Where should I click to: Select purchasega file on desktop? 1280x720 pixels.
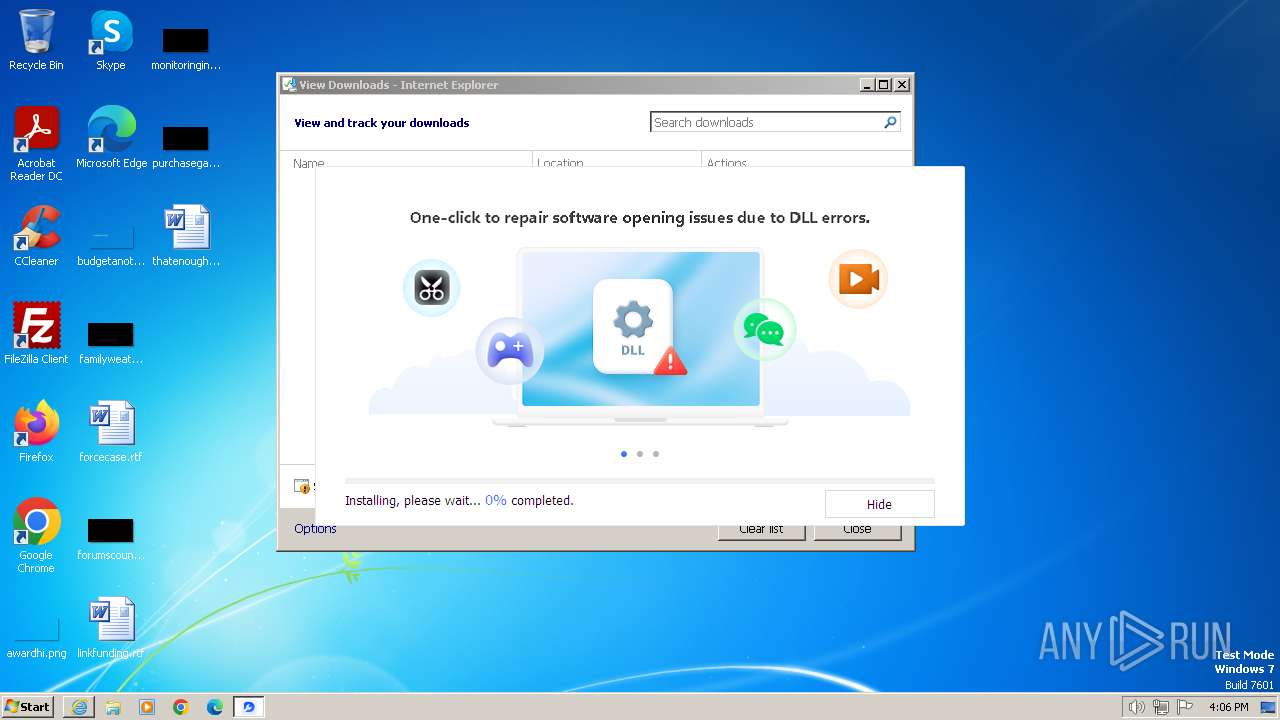[x=186, y=146]
